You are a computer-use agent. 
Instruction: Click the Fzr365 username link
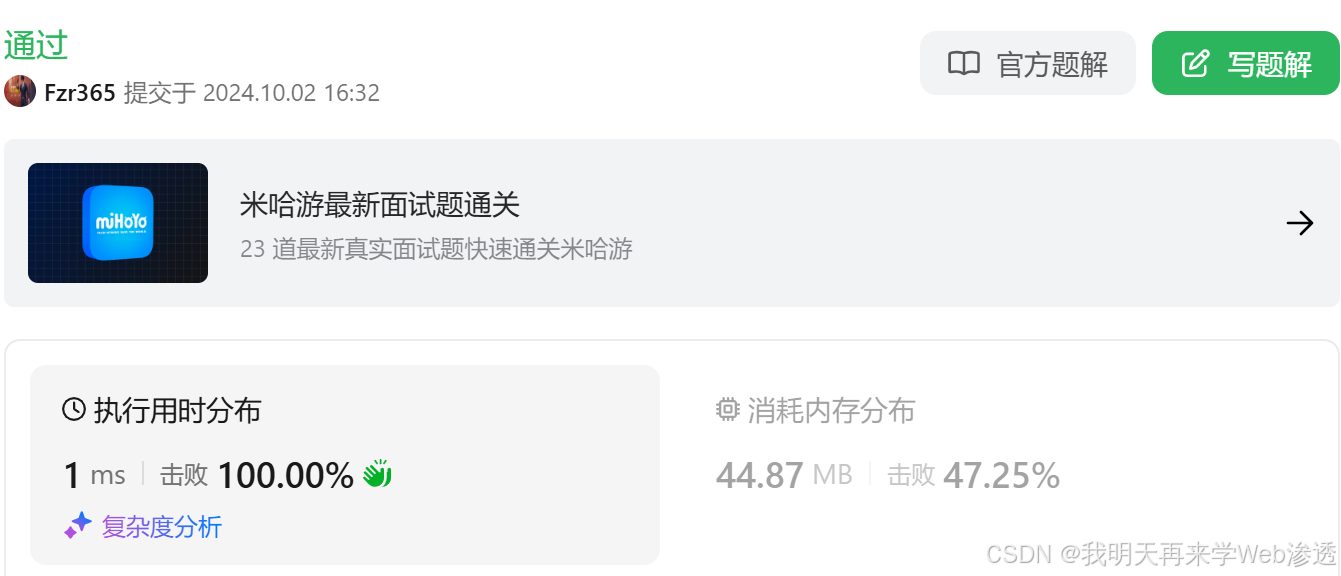pyautogui.click(x=80, y=93)
